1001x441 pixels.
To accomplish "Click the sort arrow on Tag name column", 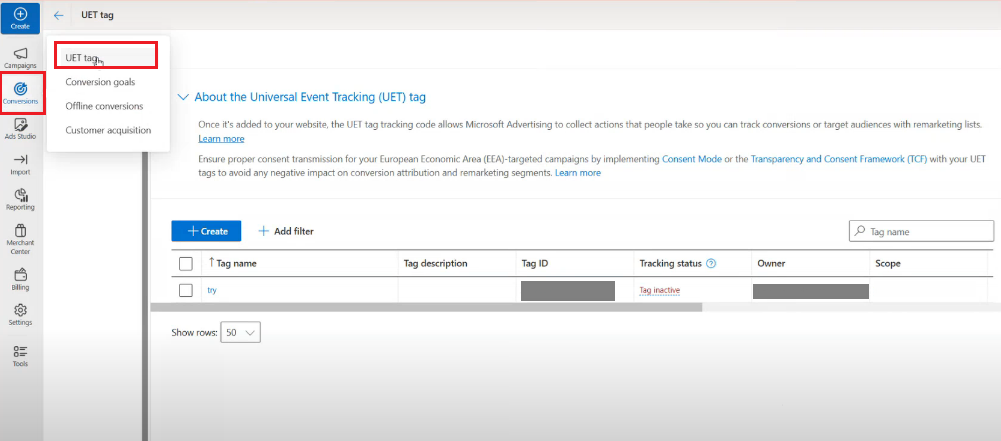I will tap(211, 262).
